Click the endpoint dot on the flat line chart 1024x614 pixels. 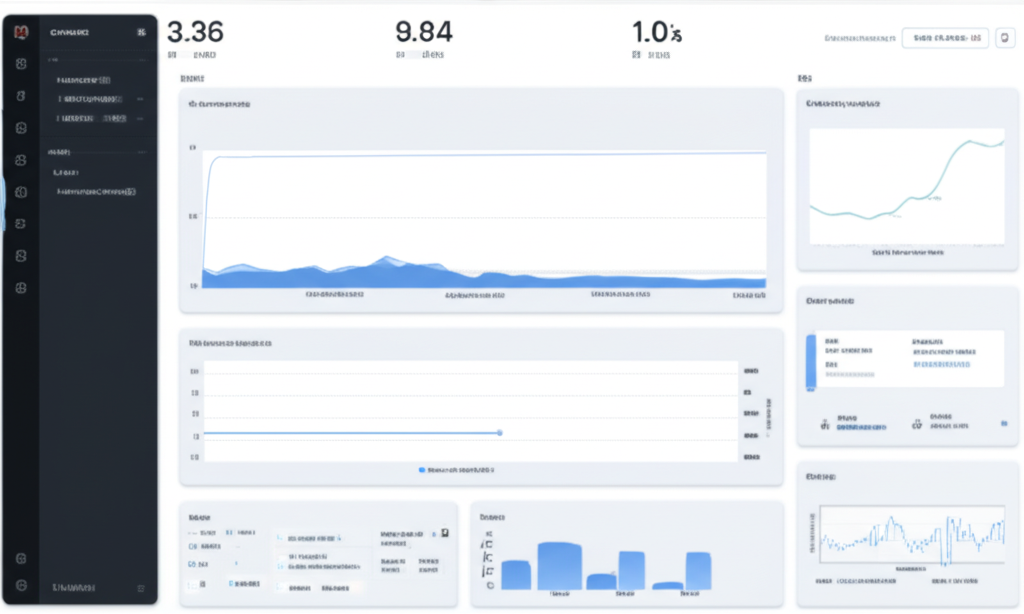click(500, 432)
